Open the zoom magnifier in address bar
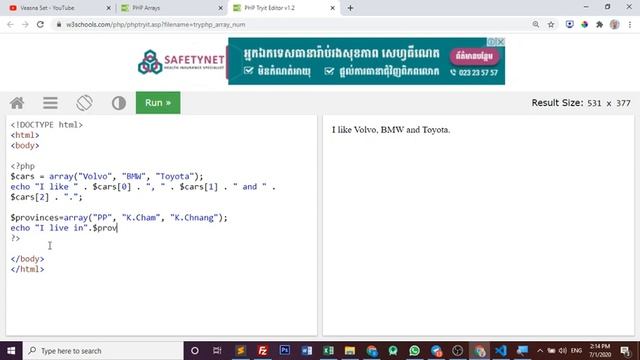The height and width of the screenshot is (360, 640). tap(536, 24)
